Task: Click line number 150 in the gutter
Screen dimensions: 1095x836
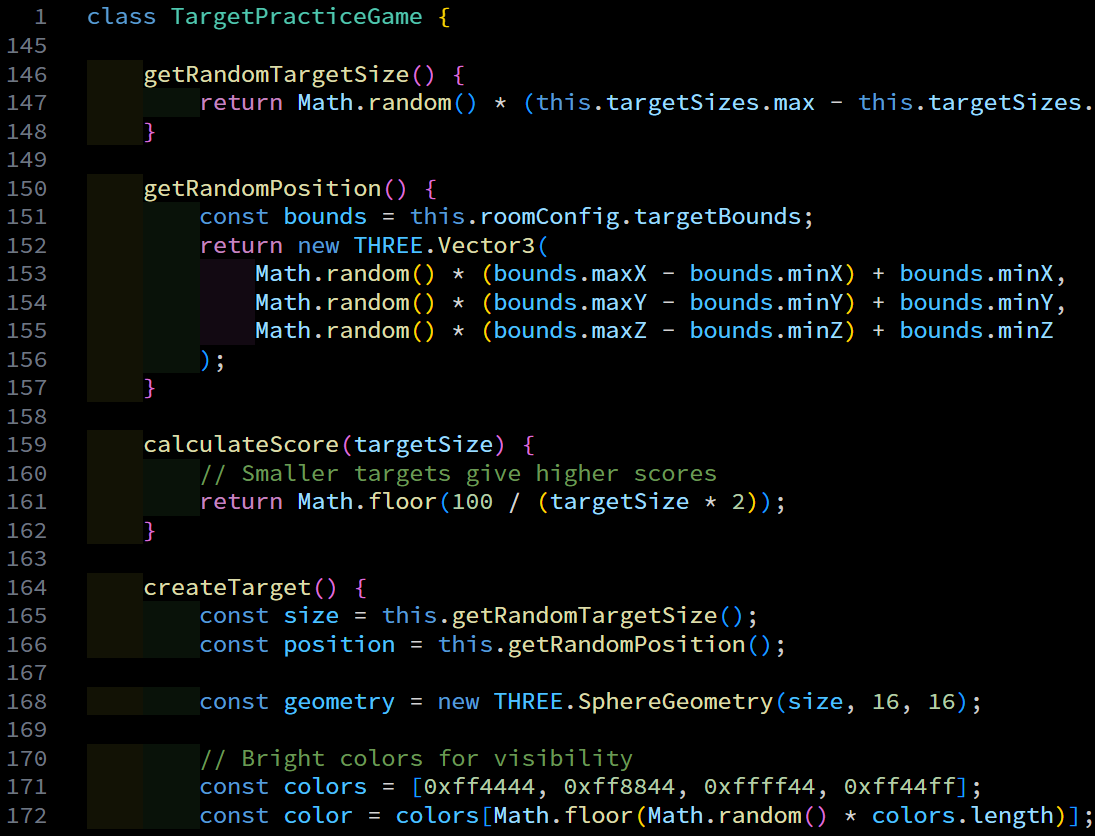Action: [x=27, y=189]
